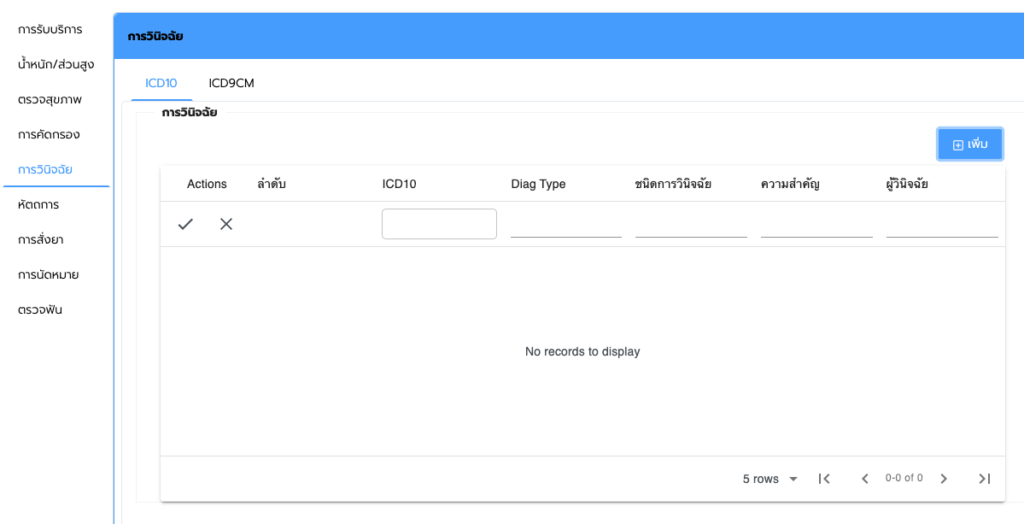Image resolution: width=1024 pixels, height=524 pixels.
Task: Click the ผู้วินิจฉัย field
Action: pos(941,225)
